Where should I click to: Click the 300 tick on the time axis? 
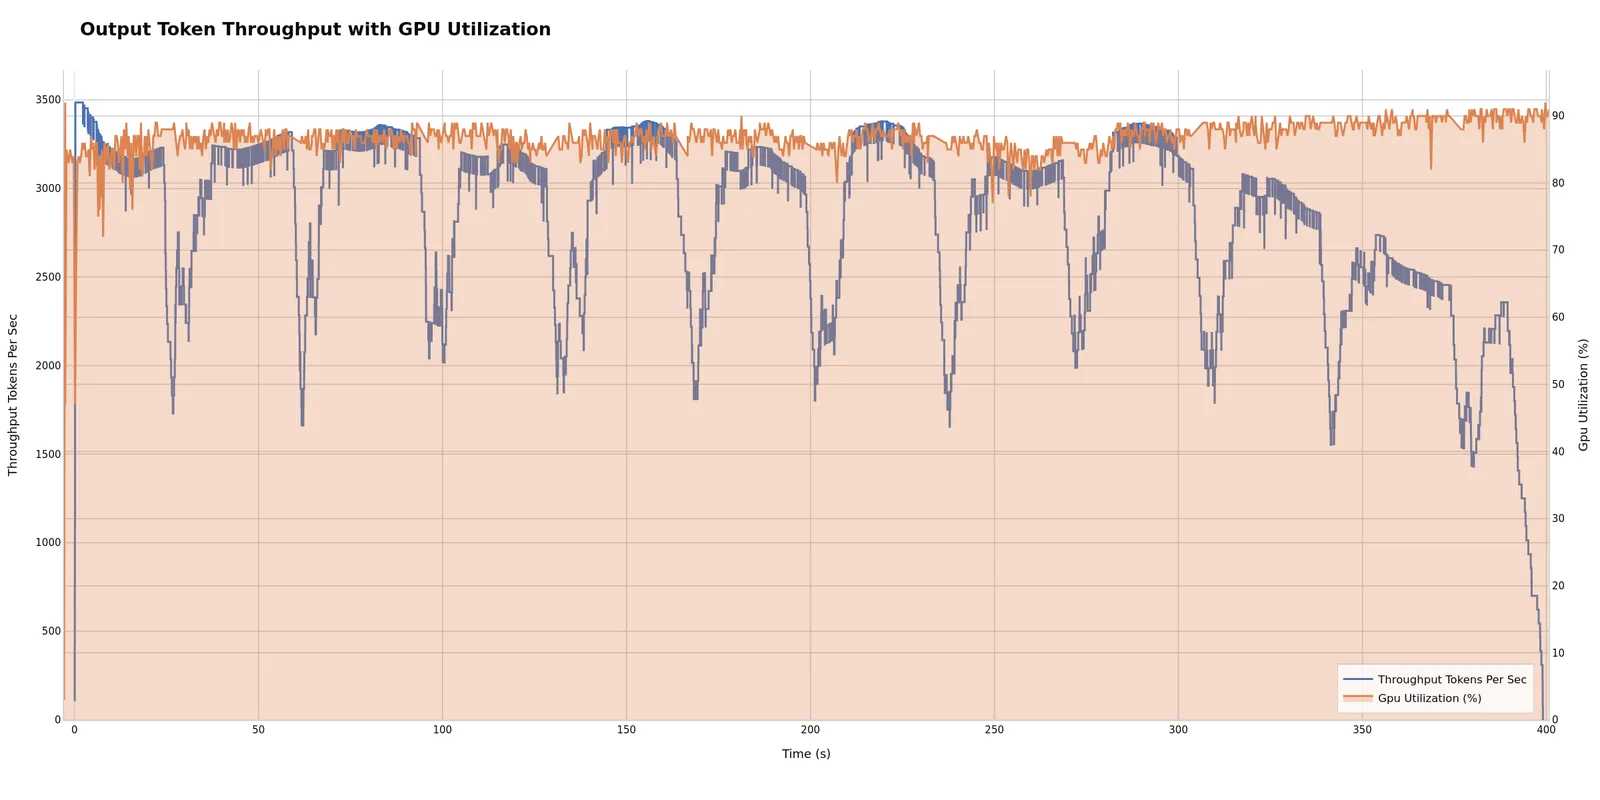point(1178,730)
